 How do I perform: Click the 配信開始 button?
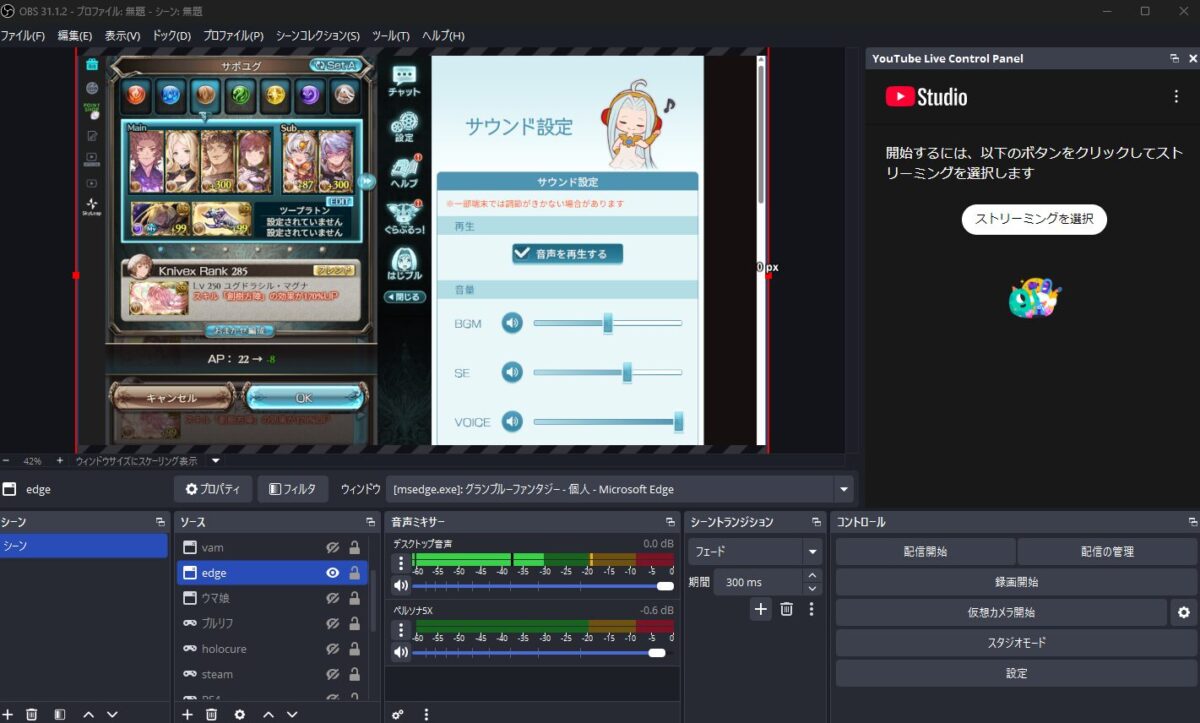924,551
